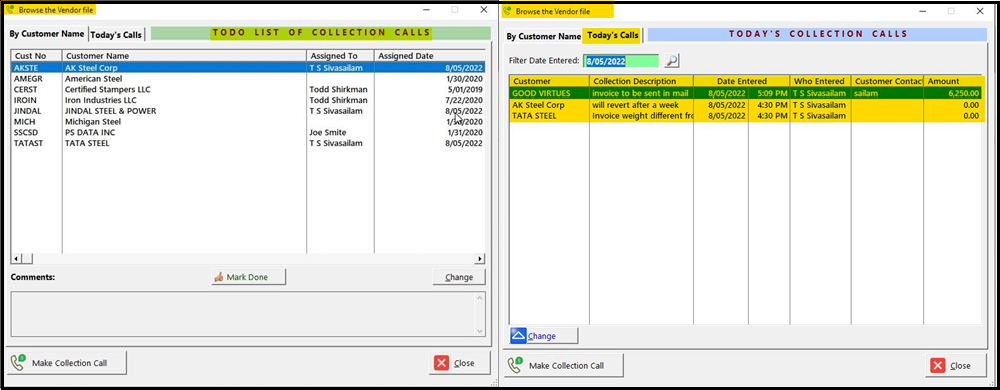1000x390 pixels.
Task: Click the app icon in the left window title bar
Action: click(10, 10)
